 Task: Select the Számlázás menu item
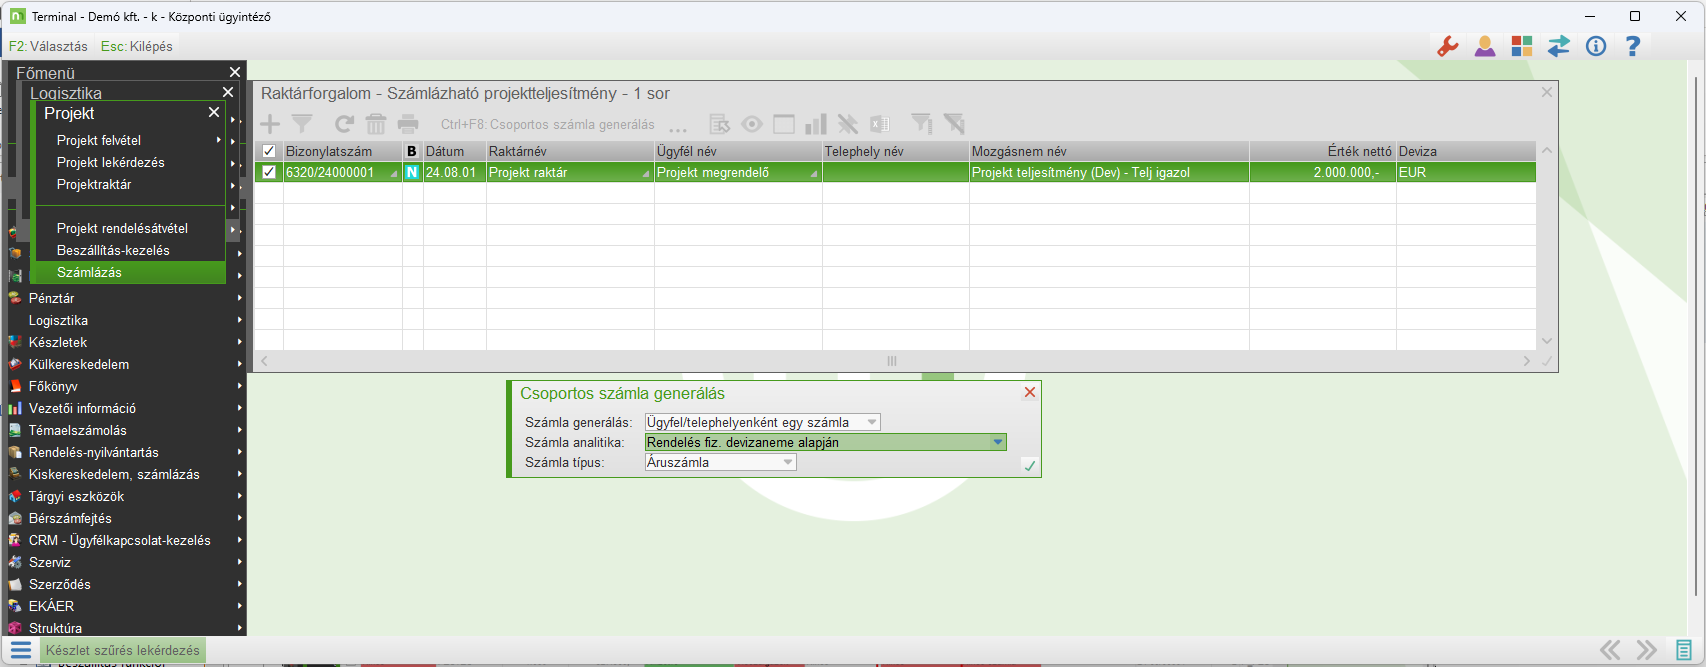(130, 272)
